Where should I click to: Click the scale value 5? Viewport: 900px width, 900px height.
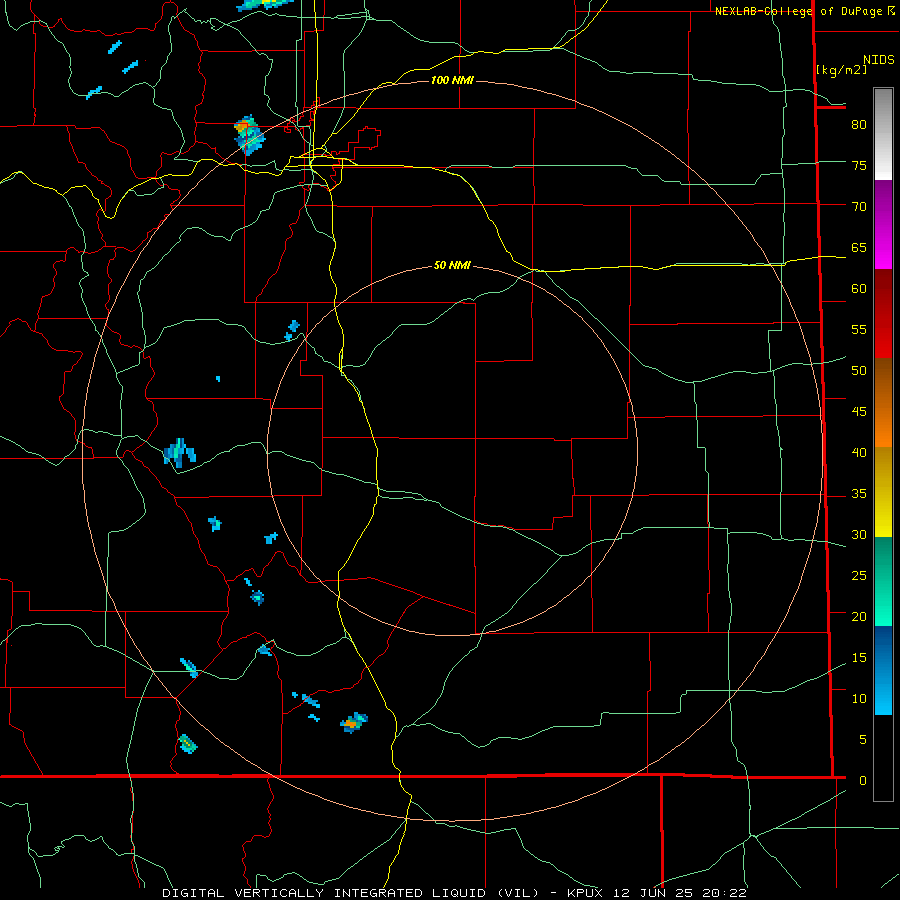click(x=863, y=739)
